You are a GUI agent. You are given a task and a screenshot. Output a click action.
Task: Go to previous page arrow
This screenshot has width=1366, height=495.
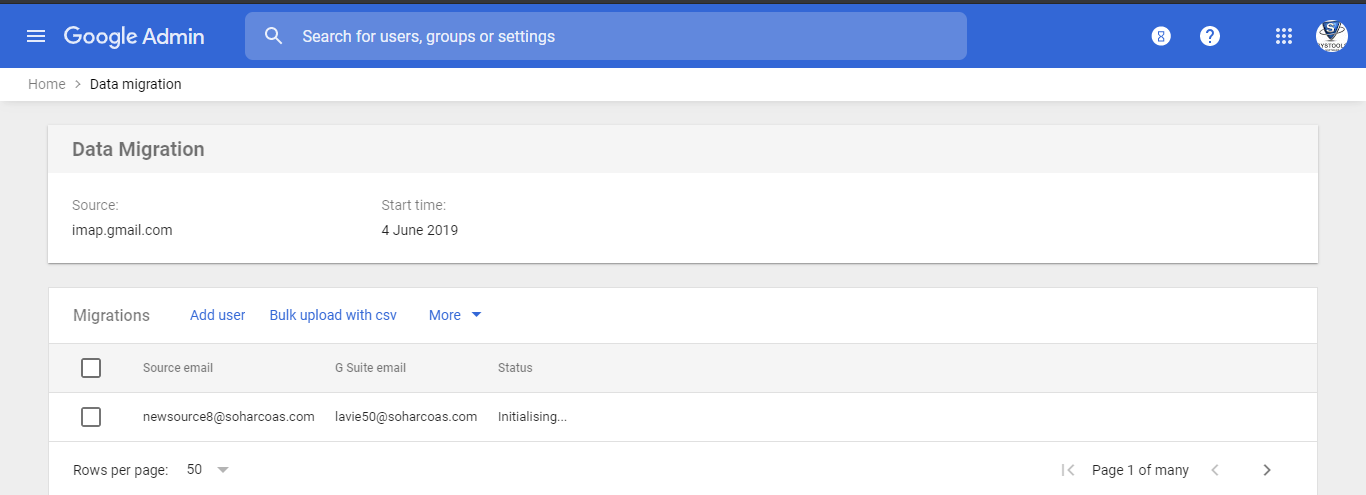pyautogui.click(x=1215, y=470)
